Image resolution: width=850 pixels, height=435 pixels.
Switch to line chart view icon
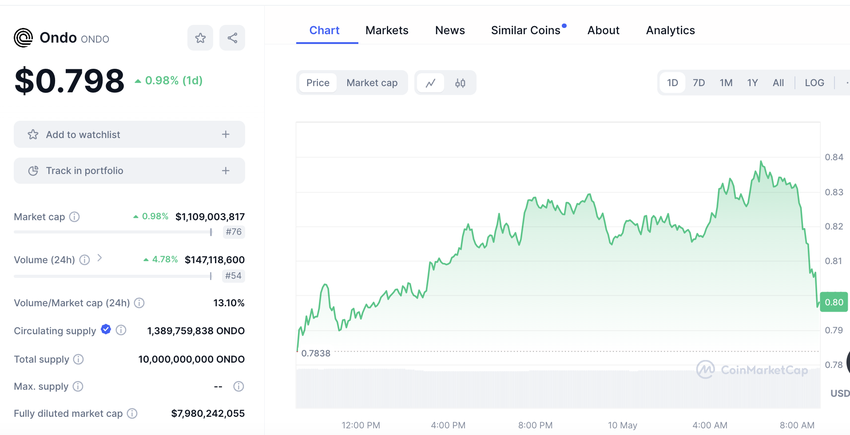tap(430, 83)
